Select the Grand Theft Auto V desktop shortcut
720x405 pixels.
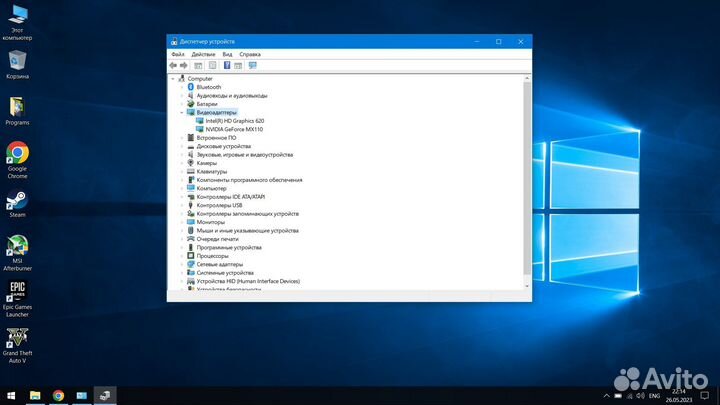(x=17, y=345)
